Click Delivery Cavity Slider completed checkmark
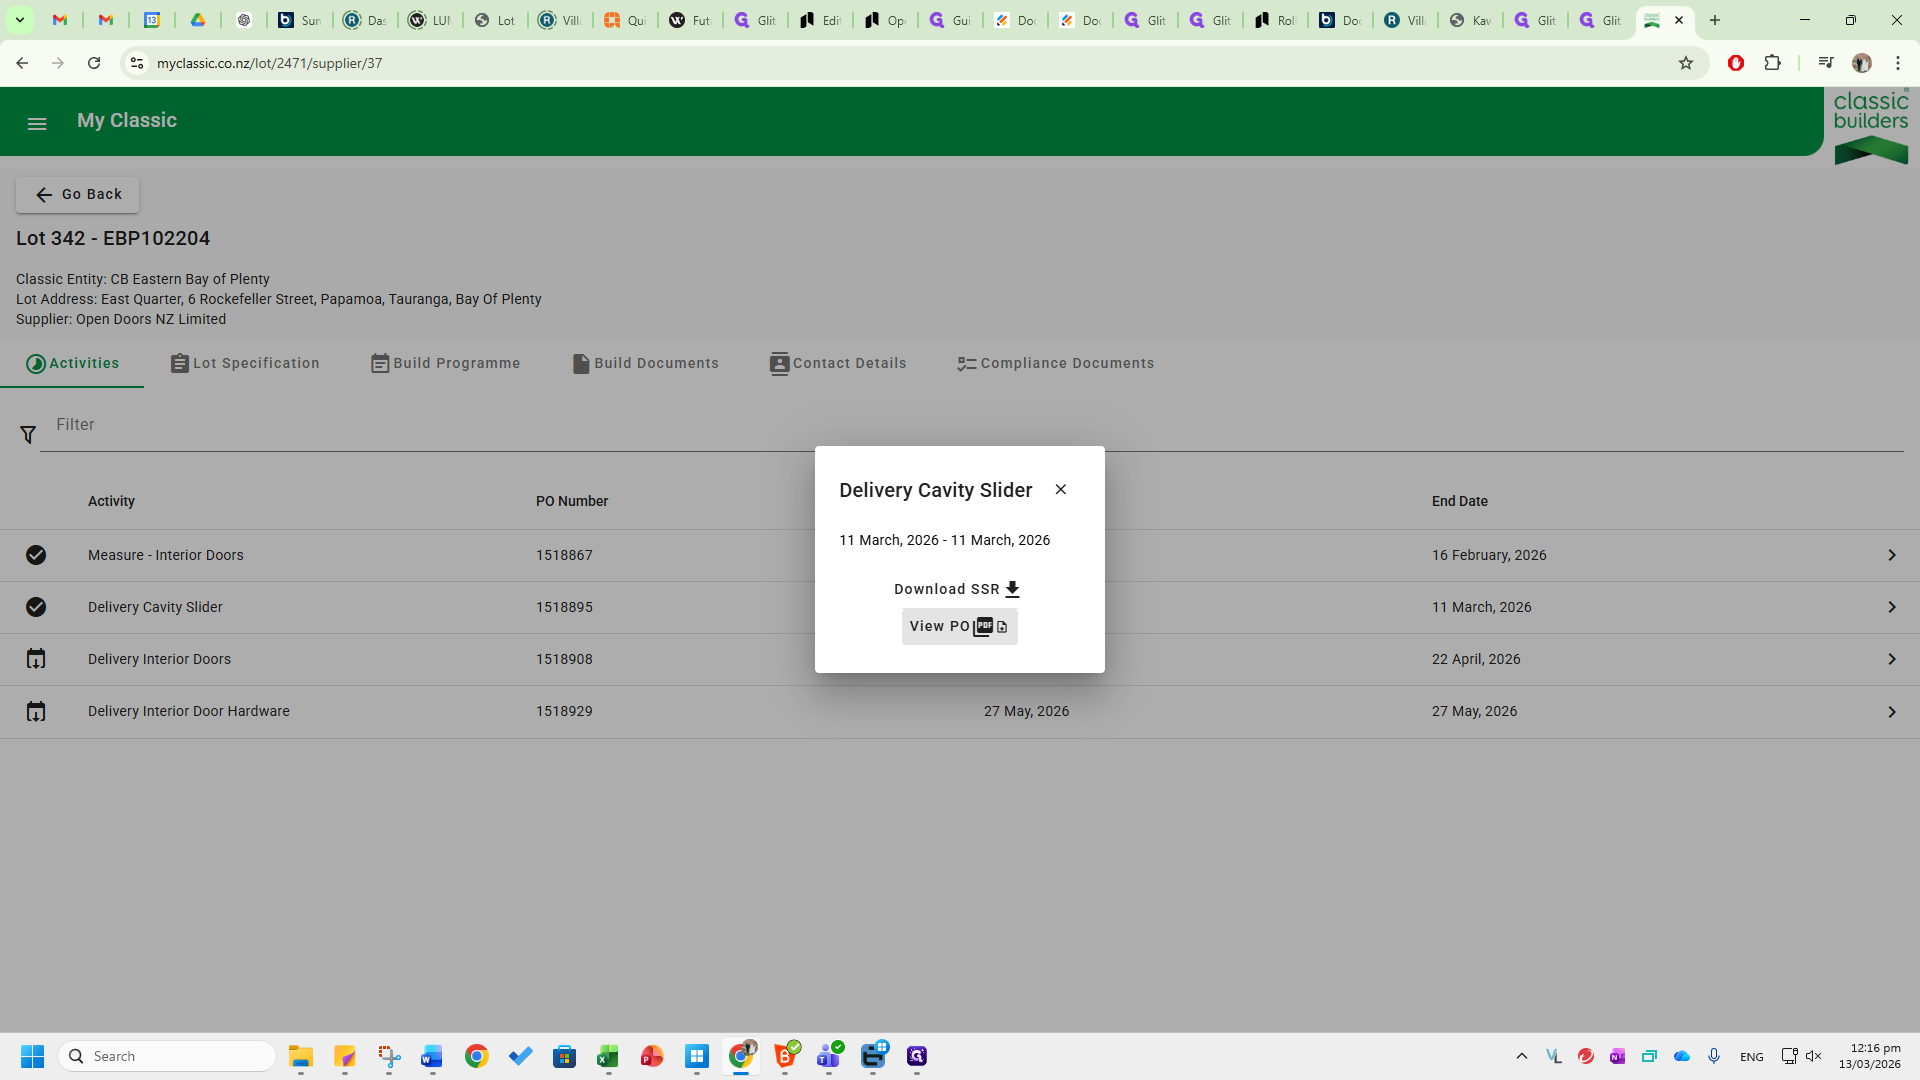Screen dimensions: 1920x1080 coord(36,607)
